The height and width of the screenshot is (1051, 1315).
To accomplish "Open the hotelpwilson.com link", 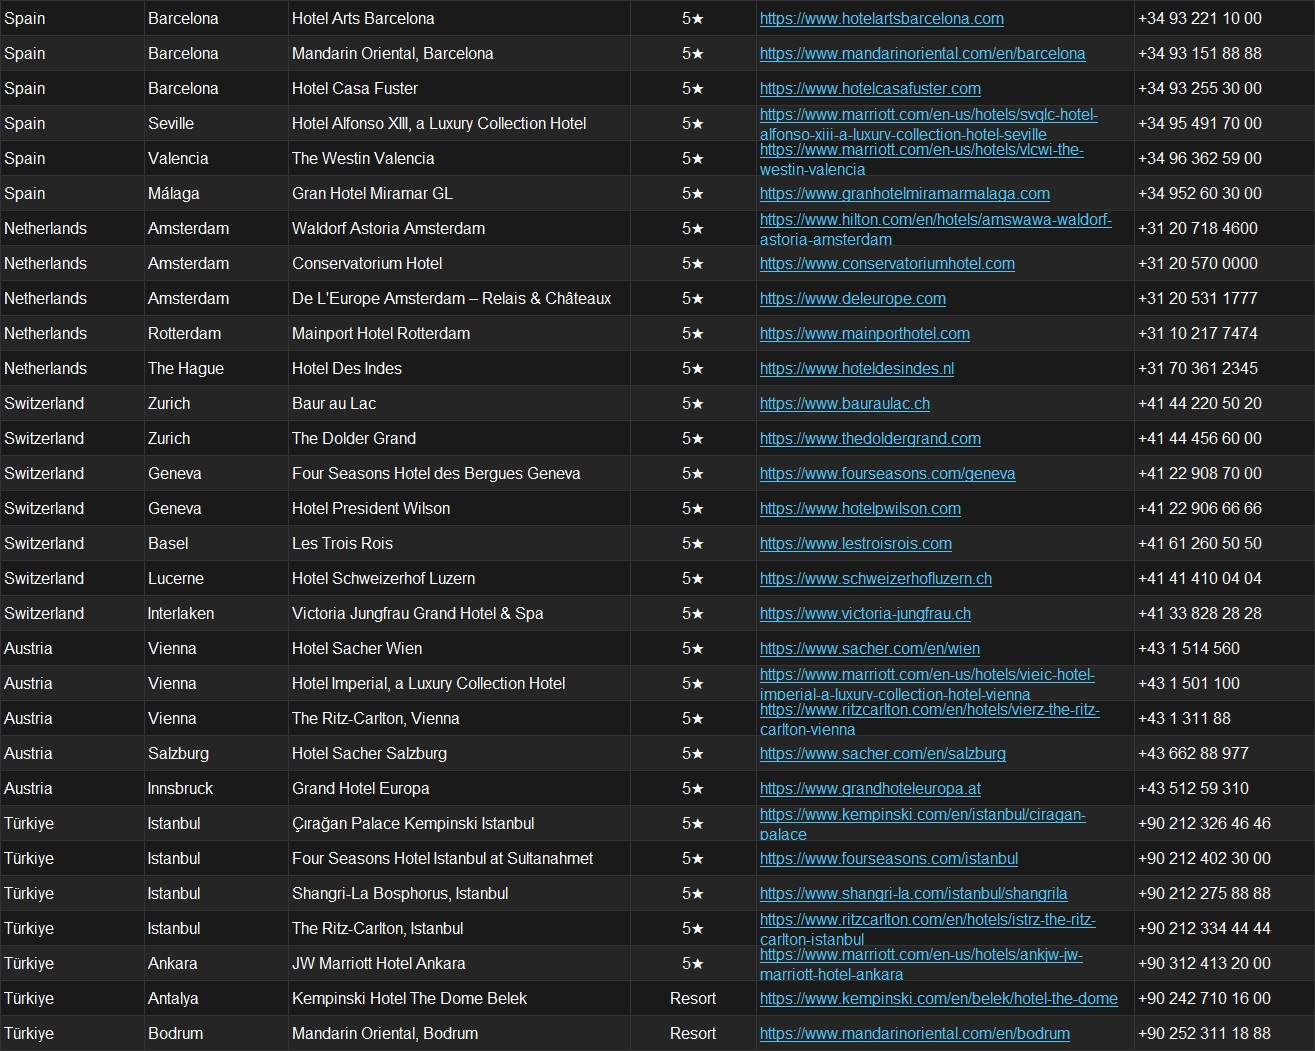I will pyautogui.click(x=860, y=508).
